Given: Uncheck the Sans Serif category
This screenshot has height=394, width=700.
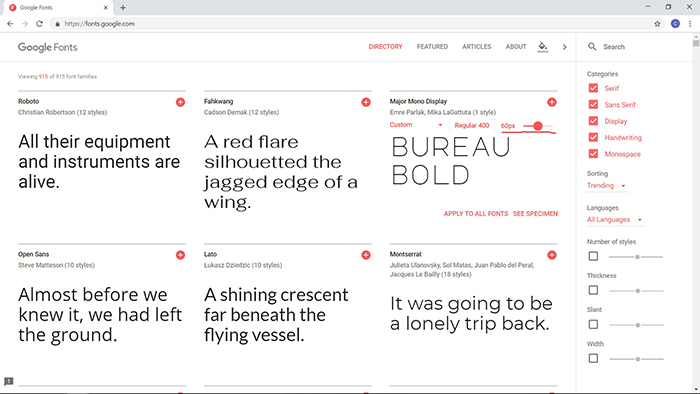Looking at the screenshot, I should 593,104.
